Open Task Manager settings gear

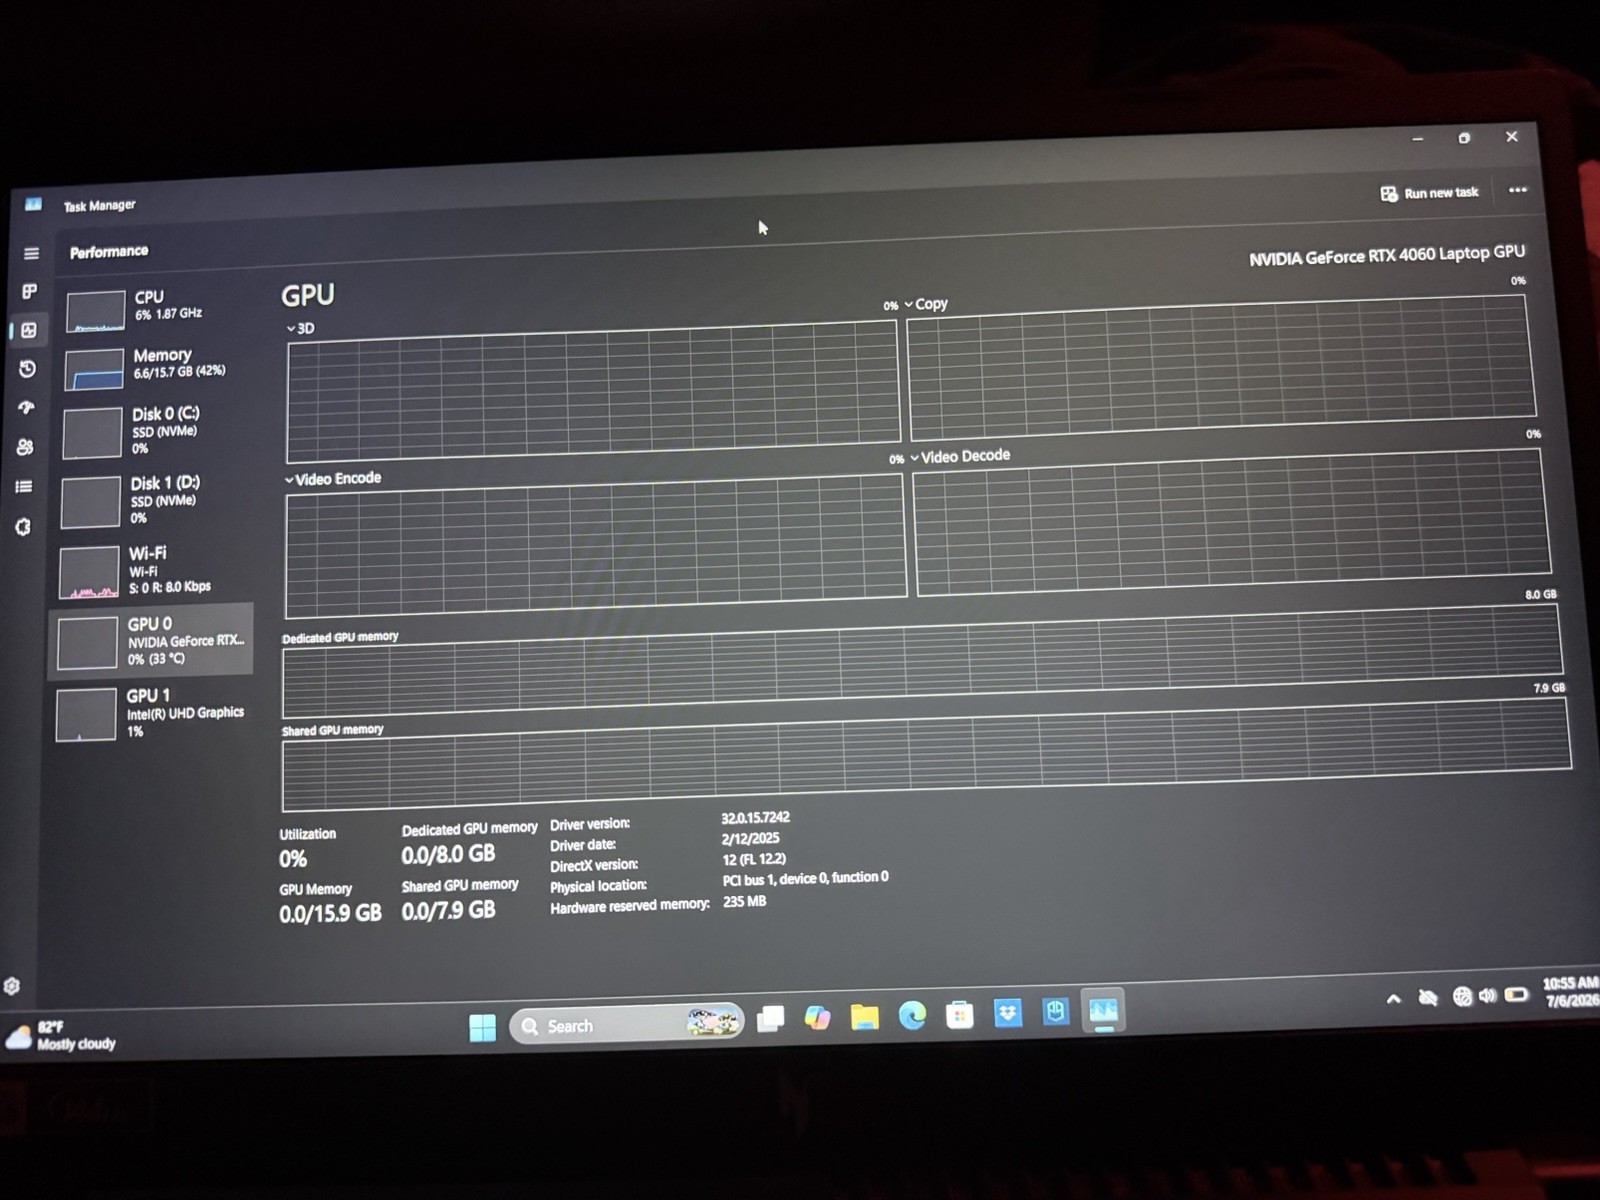[12, 986]
